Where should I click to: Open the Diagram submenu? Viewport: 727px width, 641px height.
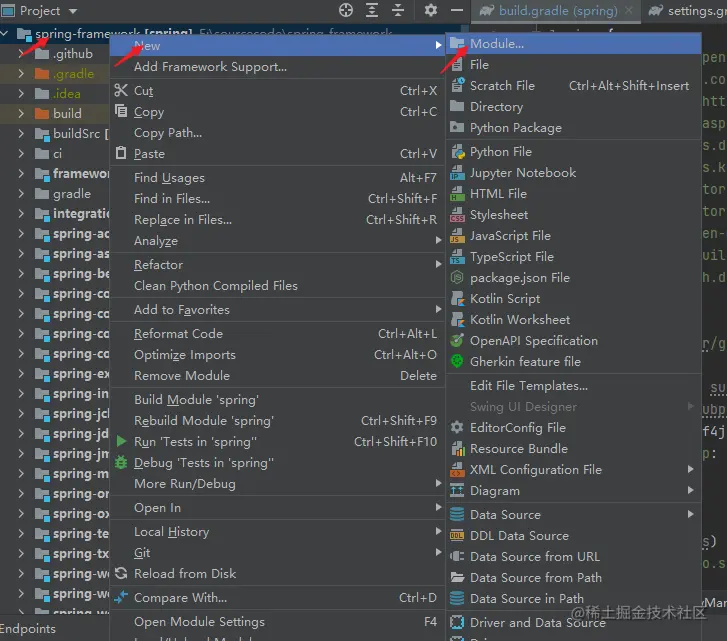[574, 490]
